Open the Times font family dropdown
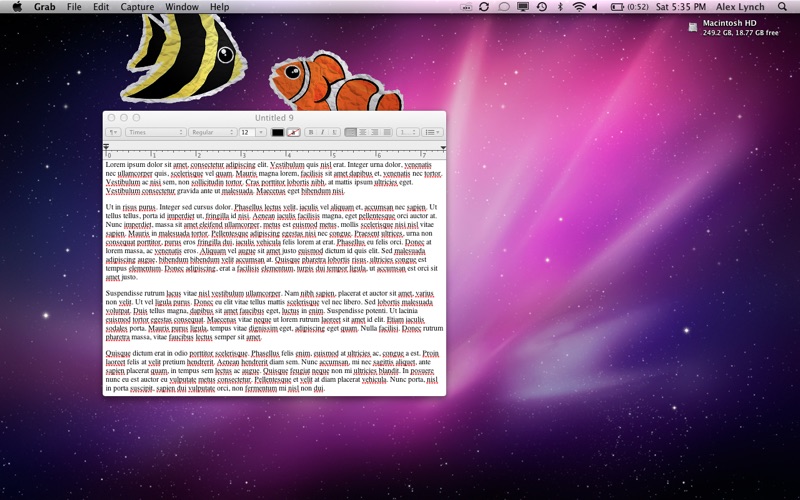This screenshot has height=500, width=800. (x=155, y=132)
